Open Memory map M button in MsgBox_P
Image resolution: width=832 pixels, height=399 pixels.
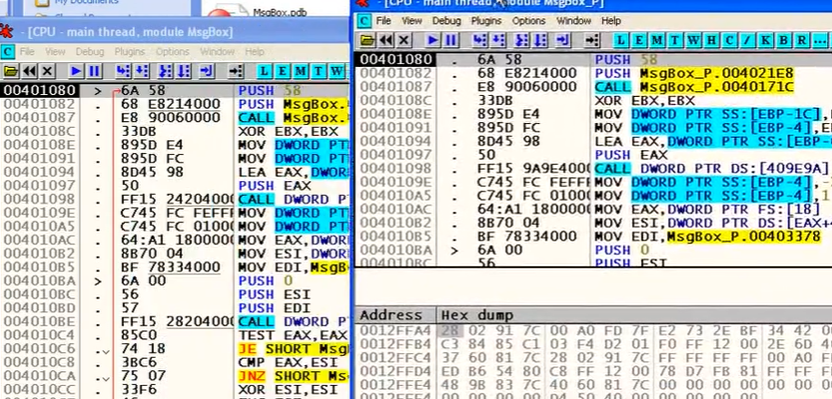coord(657,40)
